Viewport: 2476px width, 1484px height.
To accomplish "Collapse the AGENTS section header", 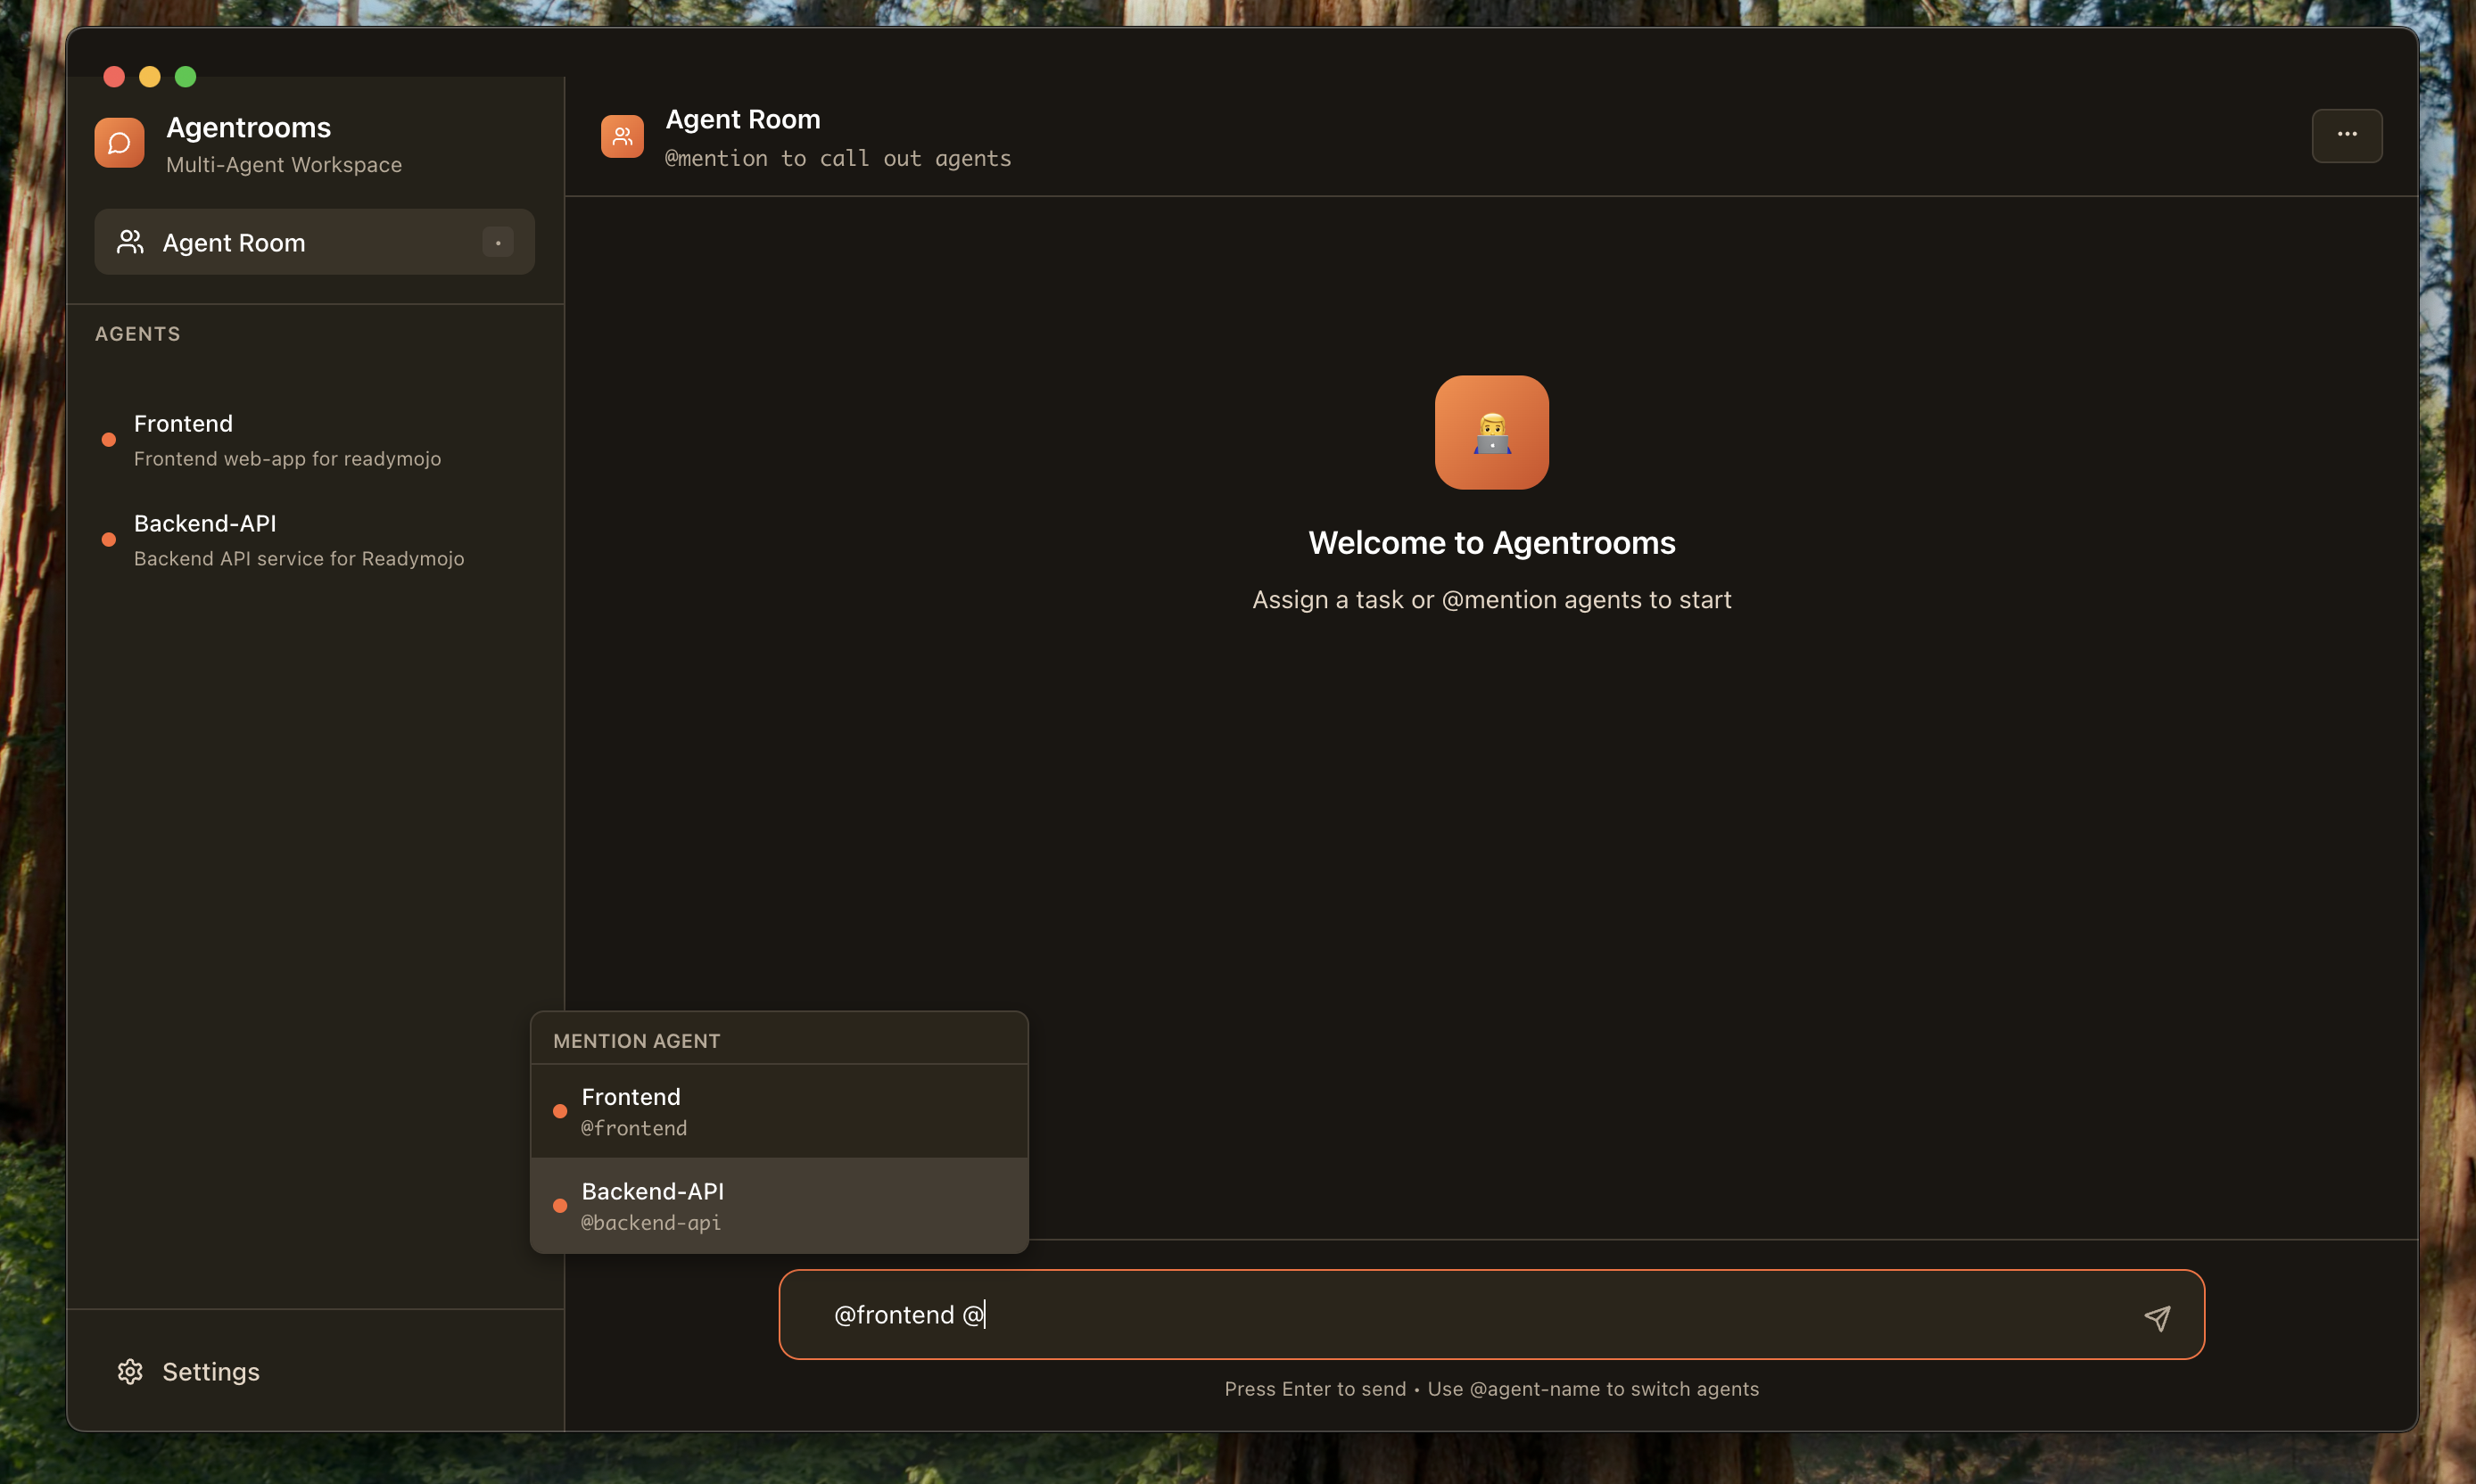I will pos(138,333).
